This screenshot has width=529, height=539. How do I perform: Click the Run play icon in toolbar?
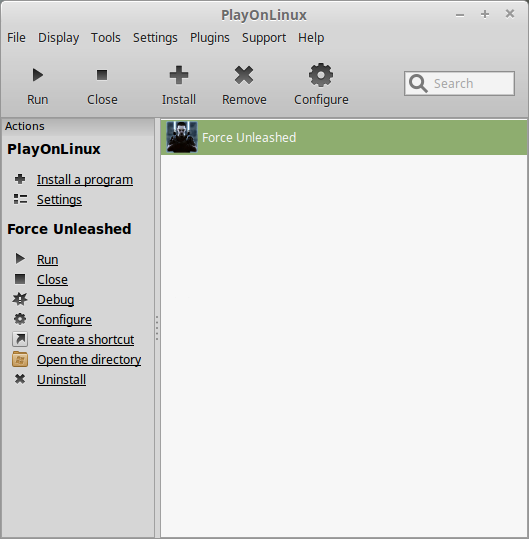coord(37,75)
